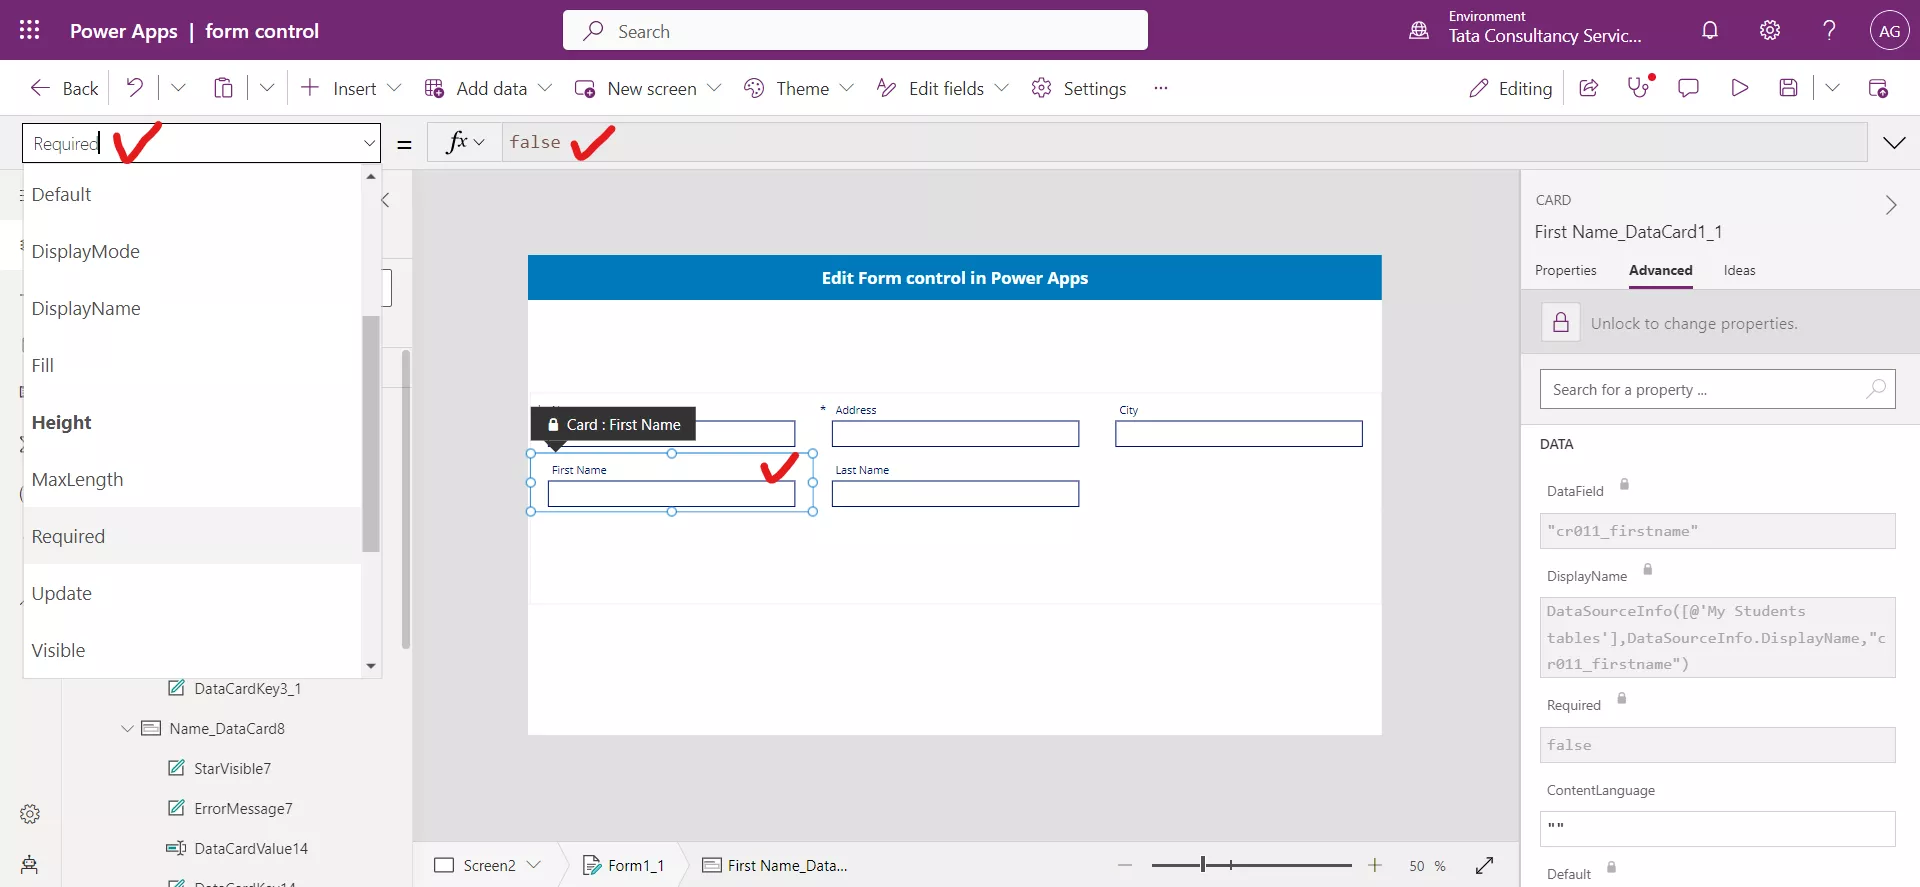This screenshot has height=887, width=1920.
Task: Click the formula bar false value
Action: point(535,142)
